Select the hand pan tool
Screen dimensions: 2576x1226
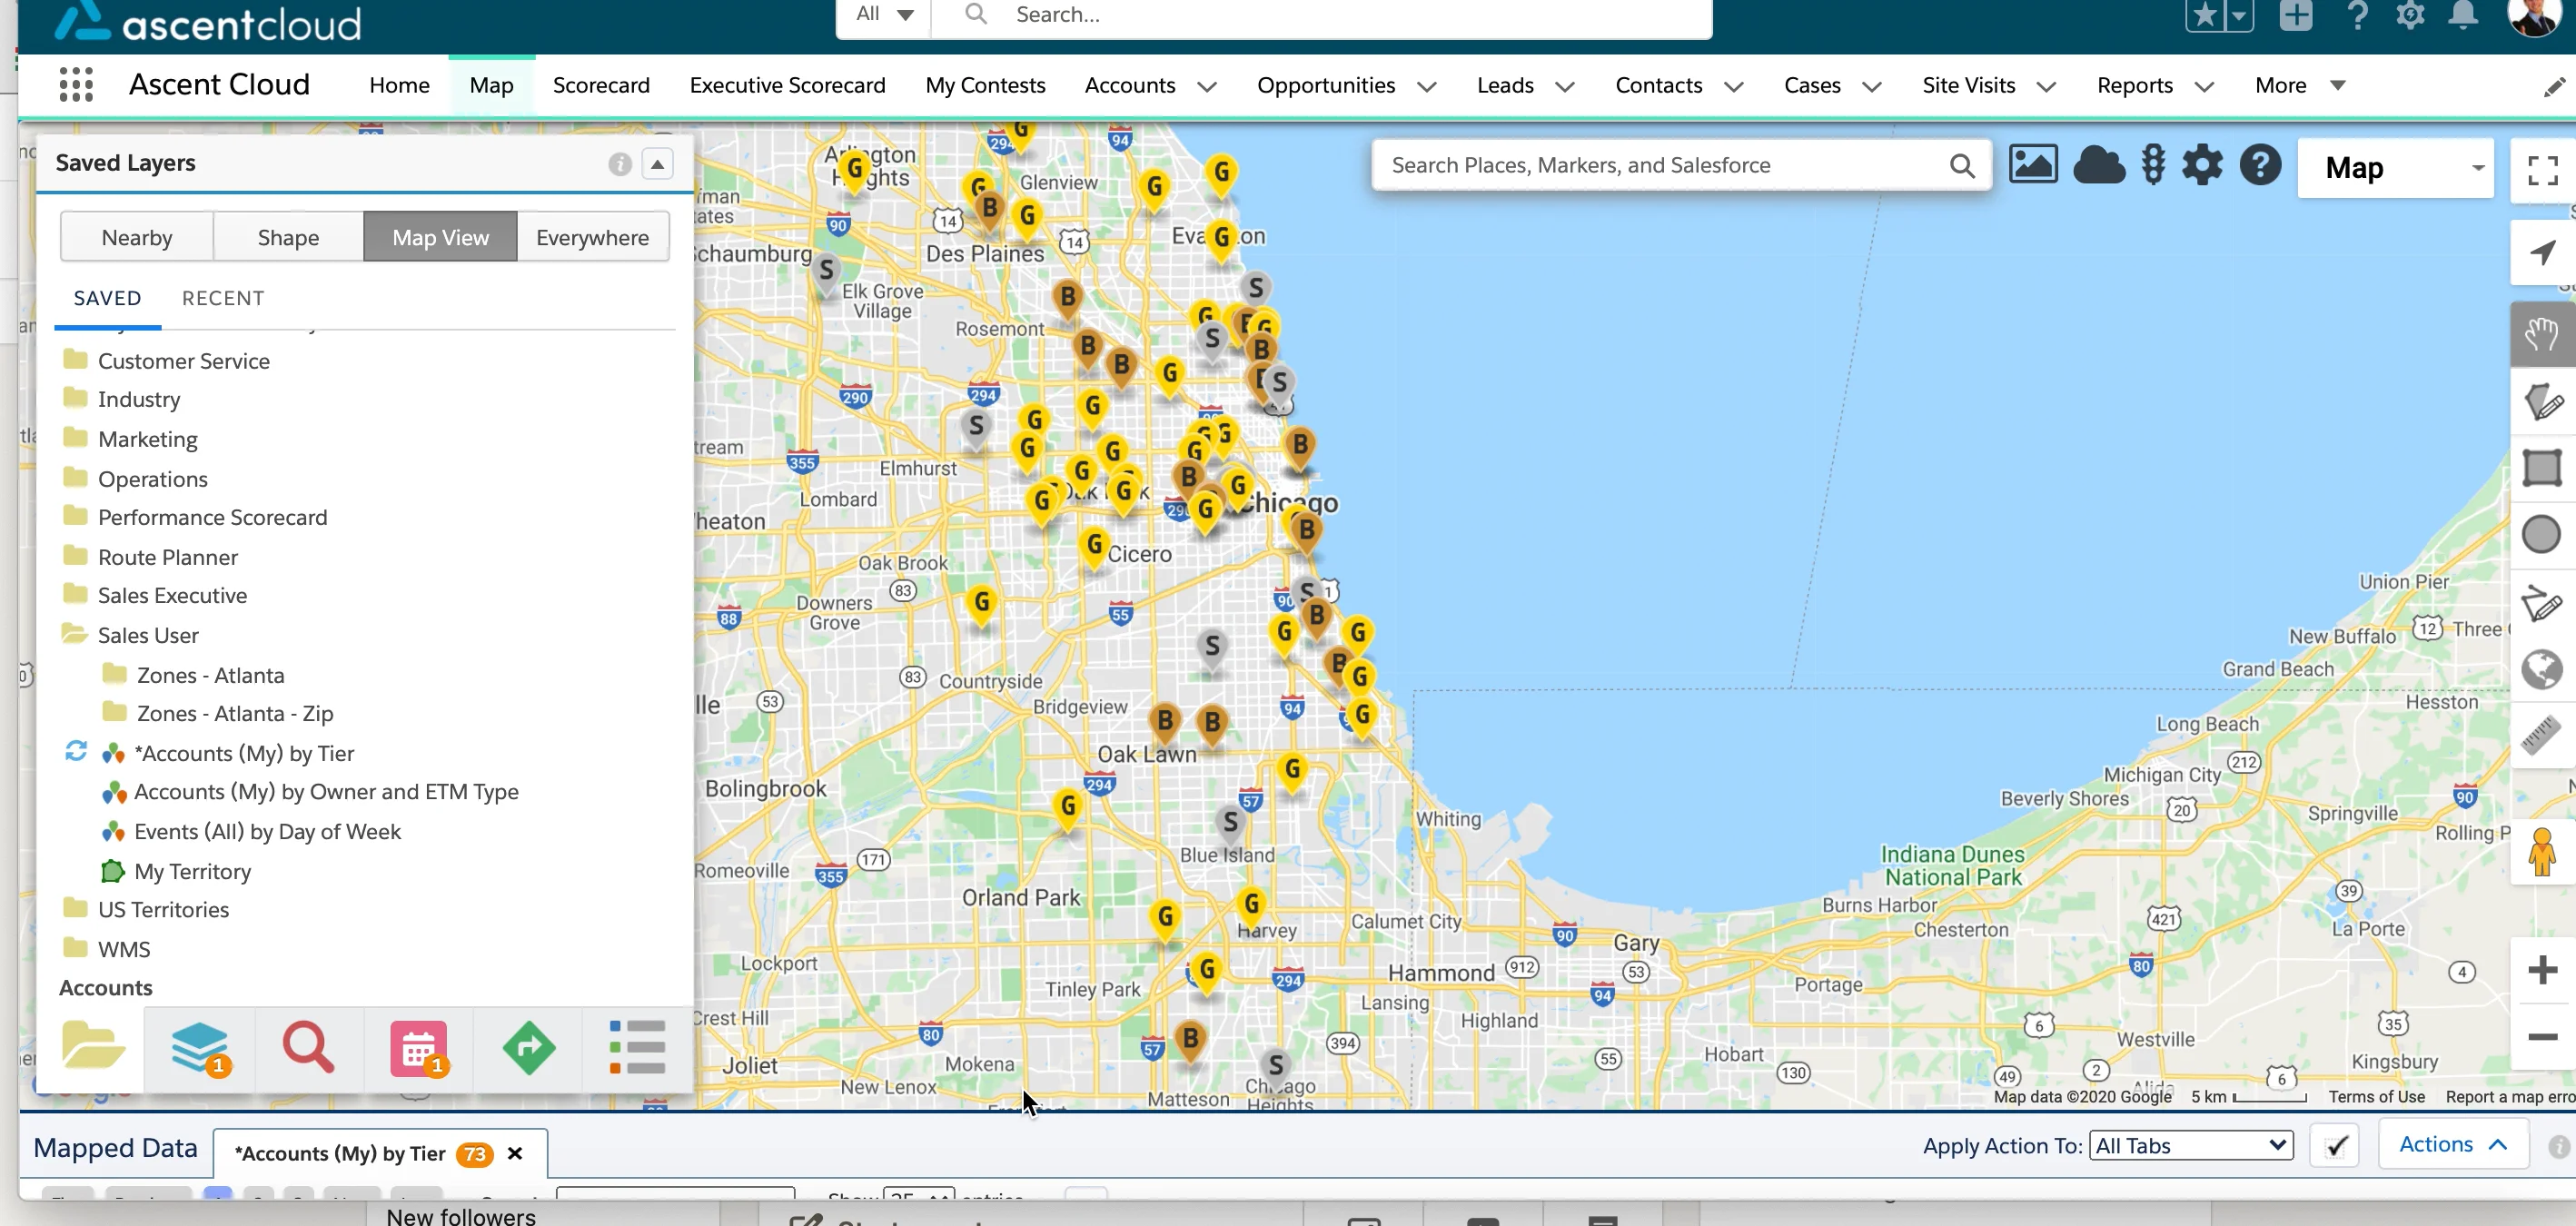[x=2542, y=334]
